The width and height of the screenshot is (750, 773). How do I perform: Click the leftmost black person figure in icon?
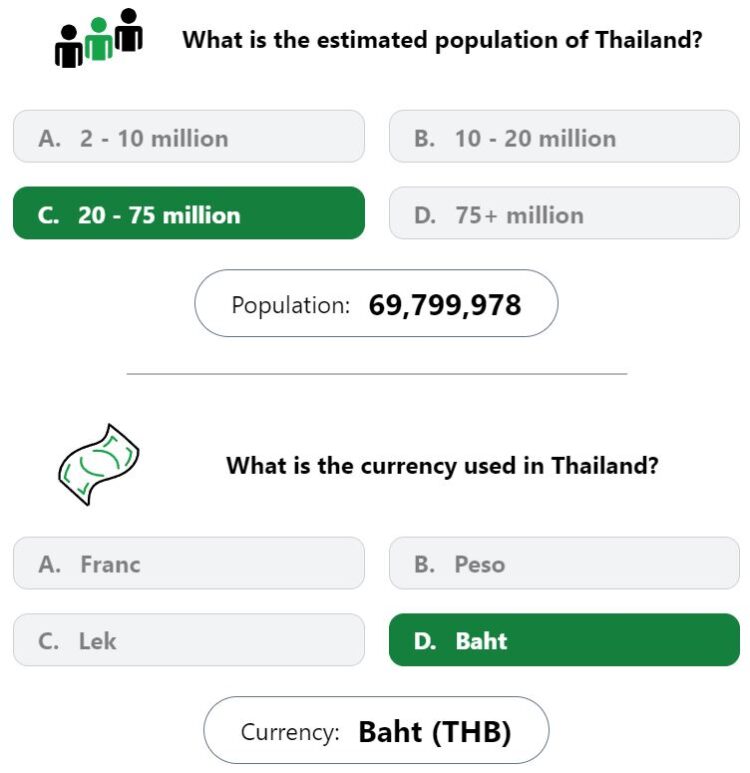[69, 46]
